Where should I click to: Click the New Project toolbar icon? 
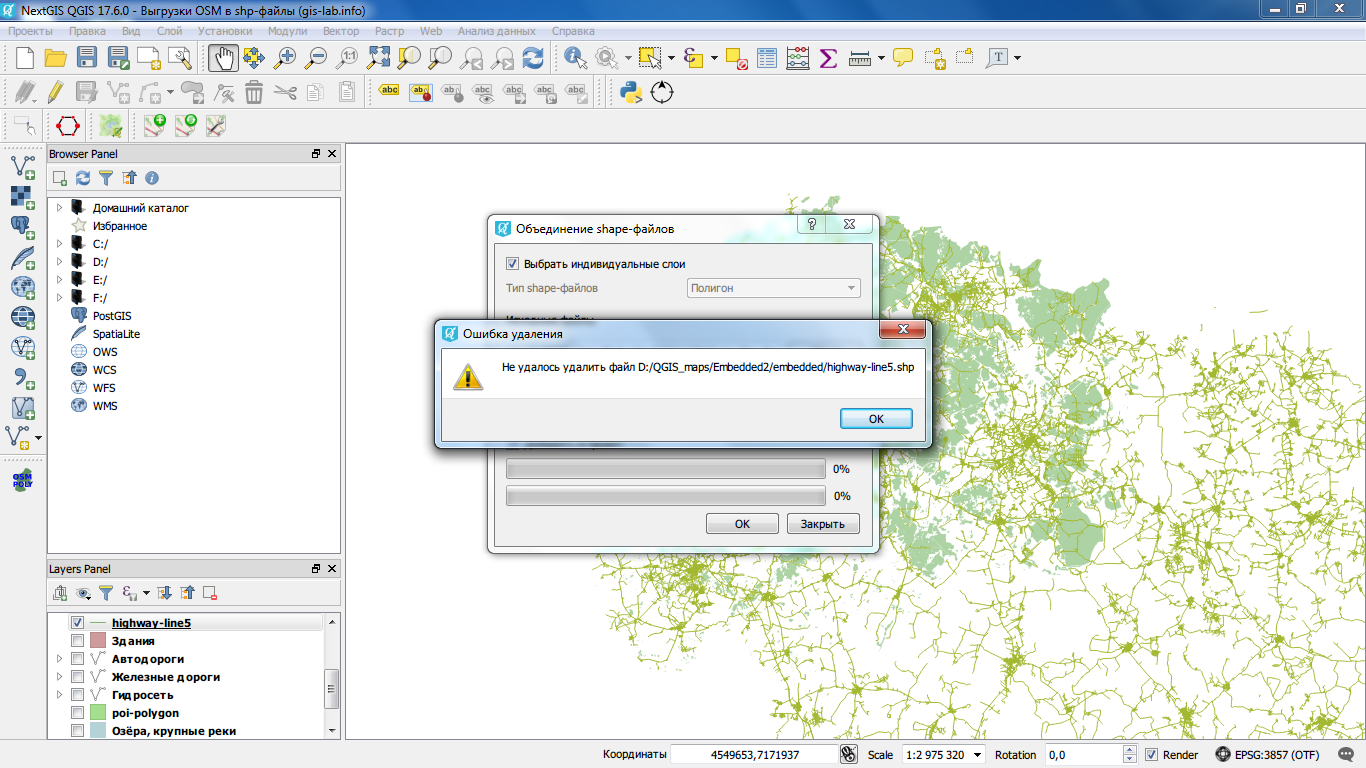[x=24, y=58]
